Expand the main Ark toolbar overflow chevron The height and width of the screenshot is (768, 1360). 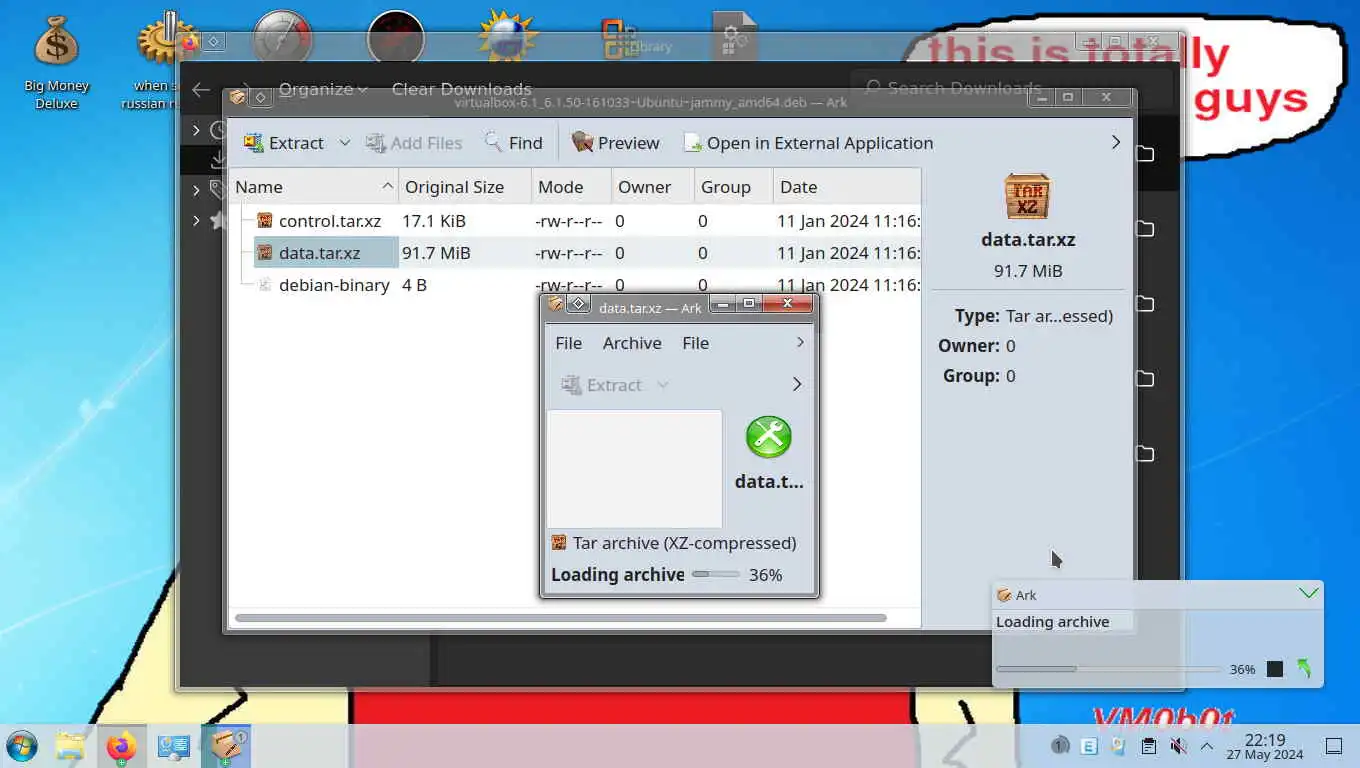[1116, 143]
